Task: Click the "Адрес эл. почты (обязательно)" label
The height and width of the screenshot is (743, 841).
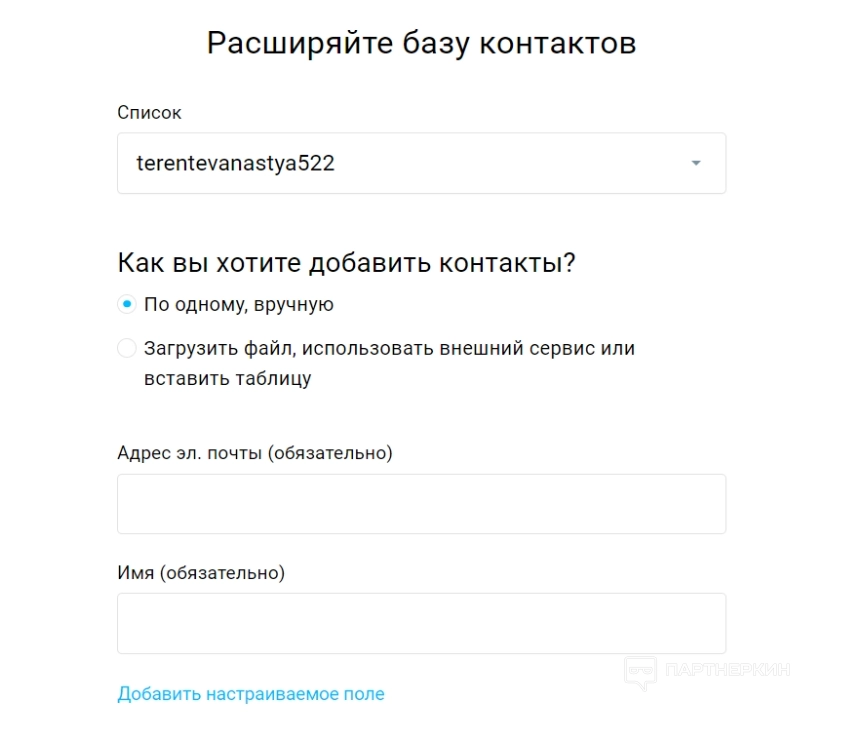Action: click(x=255, y=453)
